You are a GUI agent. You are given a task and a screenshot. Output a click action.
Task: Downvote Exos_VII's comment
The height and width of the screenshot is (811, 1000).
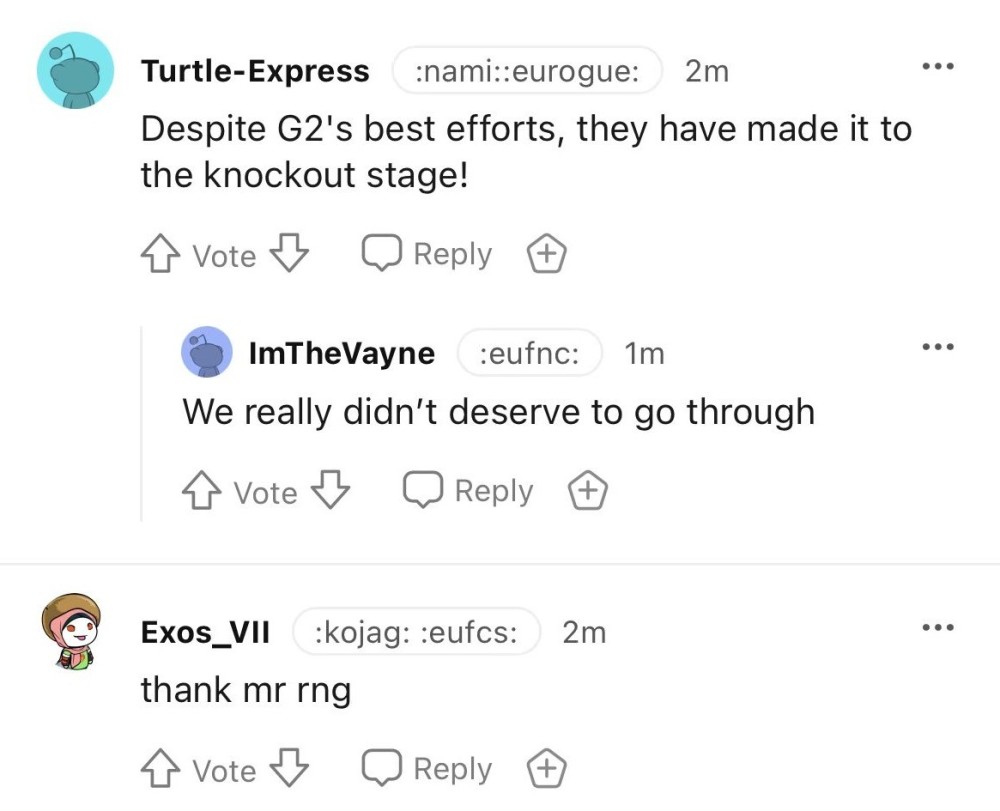pos(289,770)
